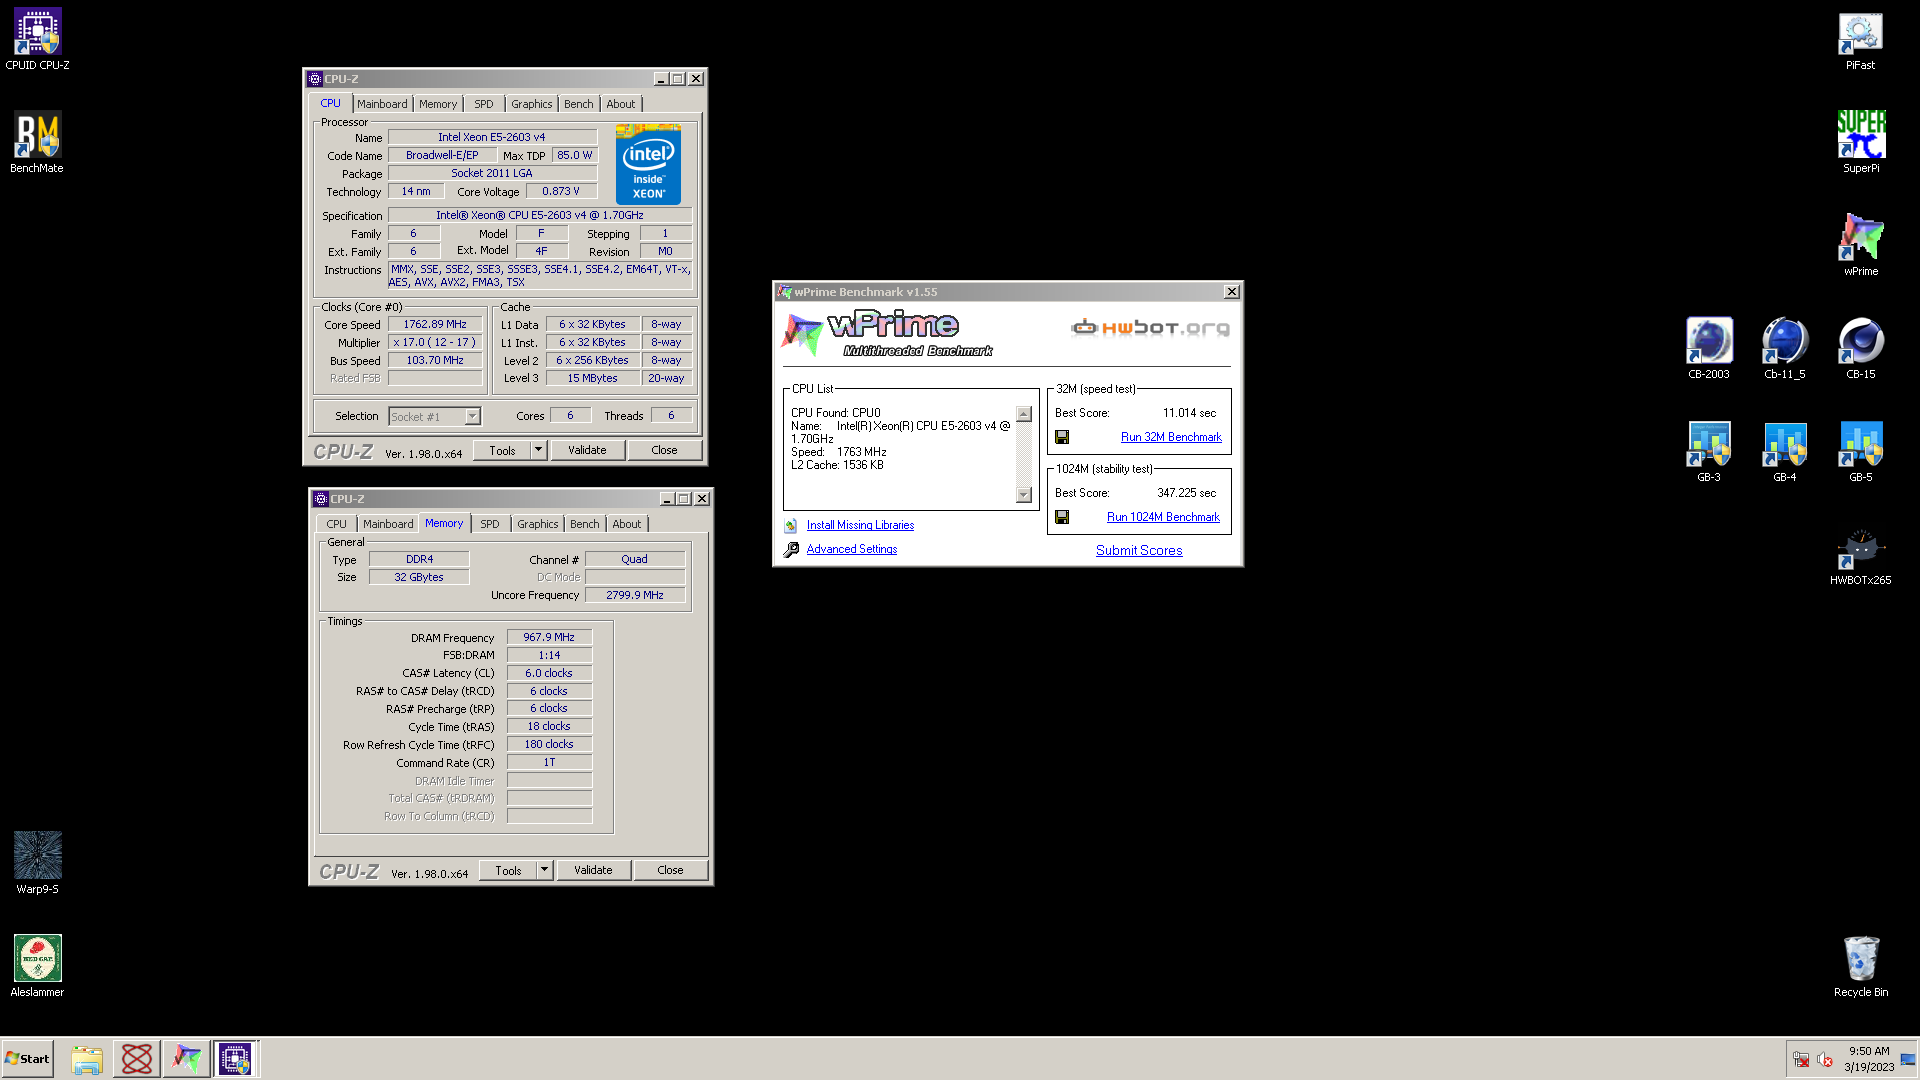The image size is (1920, 1080).
Task: Select the Uncore Frequency 2799.9 MHz value
Action: coord(635,595)
